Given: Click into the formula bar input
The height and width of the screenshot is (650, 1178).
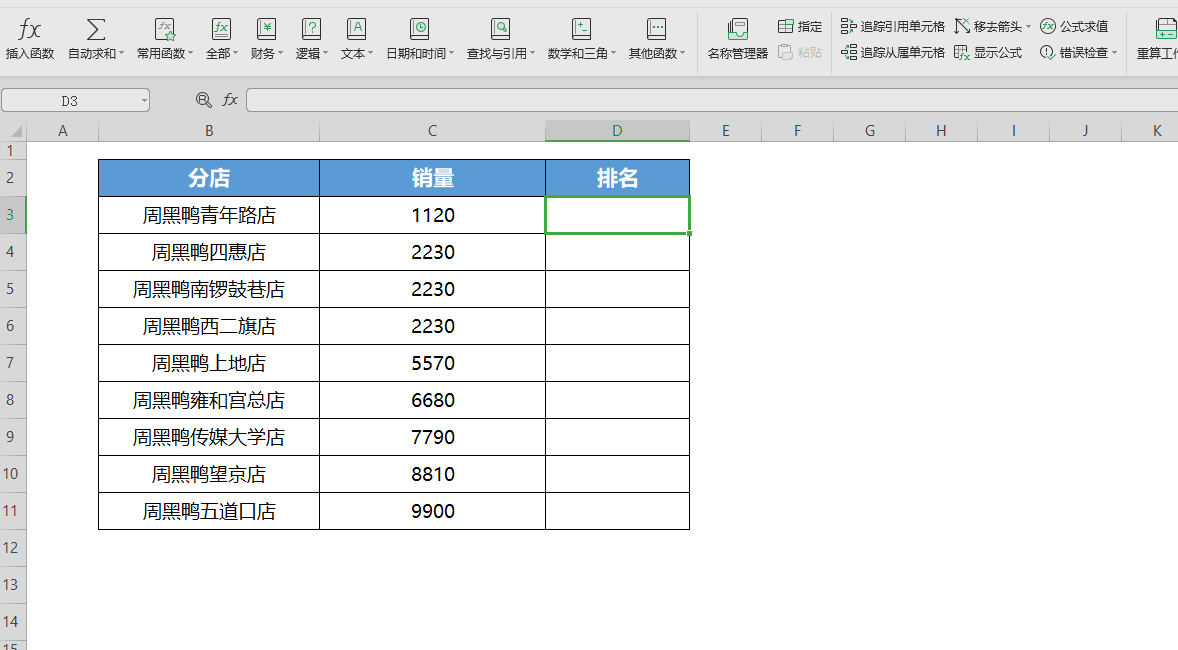Looking at the screenshot, I should tap(712, 100).
